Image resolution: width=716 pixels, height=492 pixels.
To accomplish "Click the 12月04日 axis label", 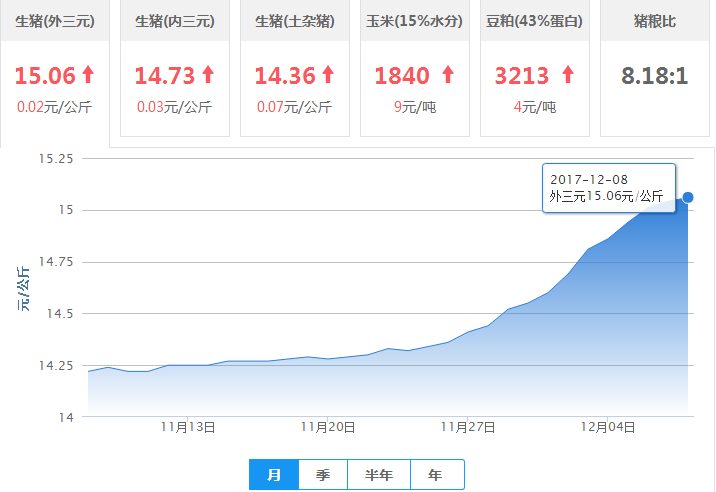I will tap(608, 428).
